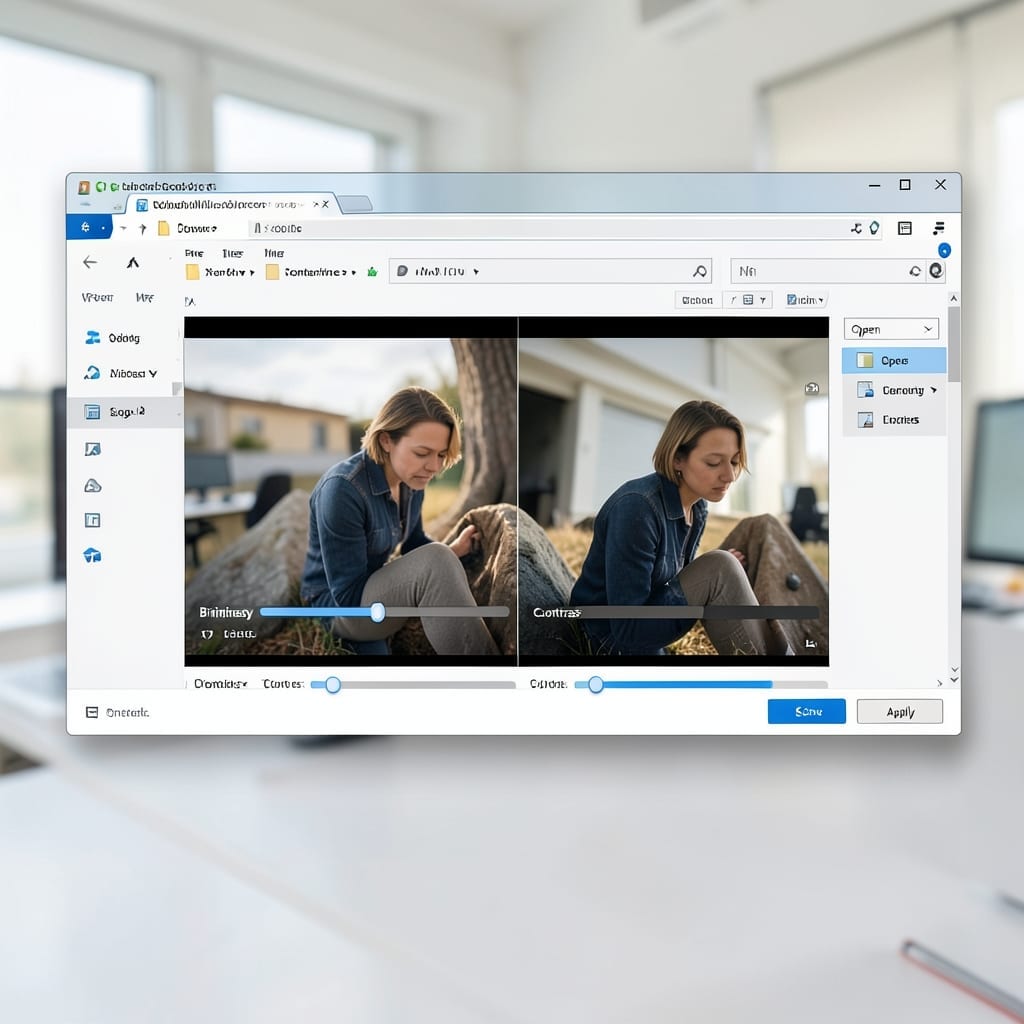
Task: Open the 'Ricim' dropdown button
Action: 806,300
